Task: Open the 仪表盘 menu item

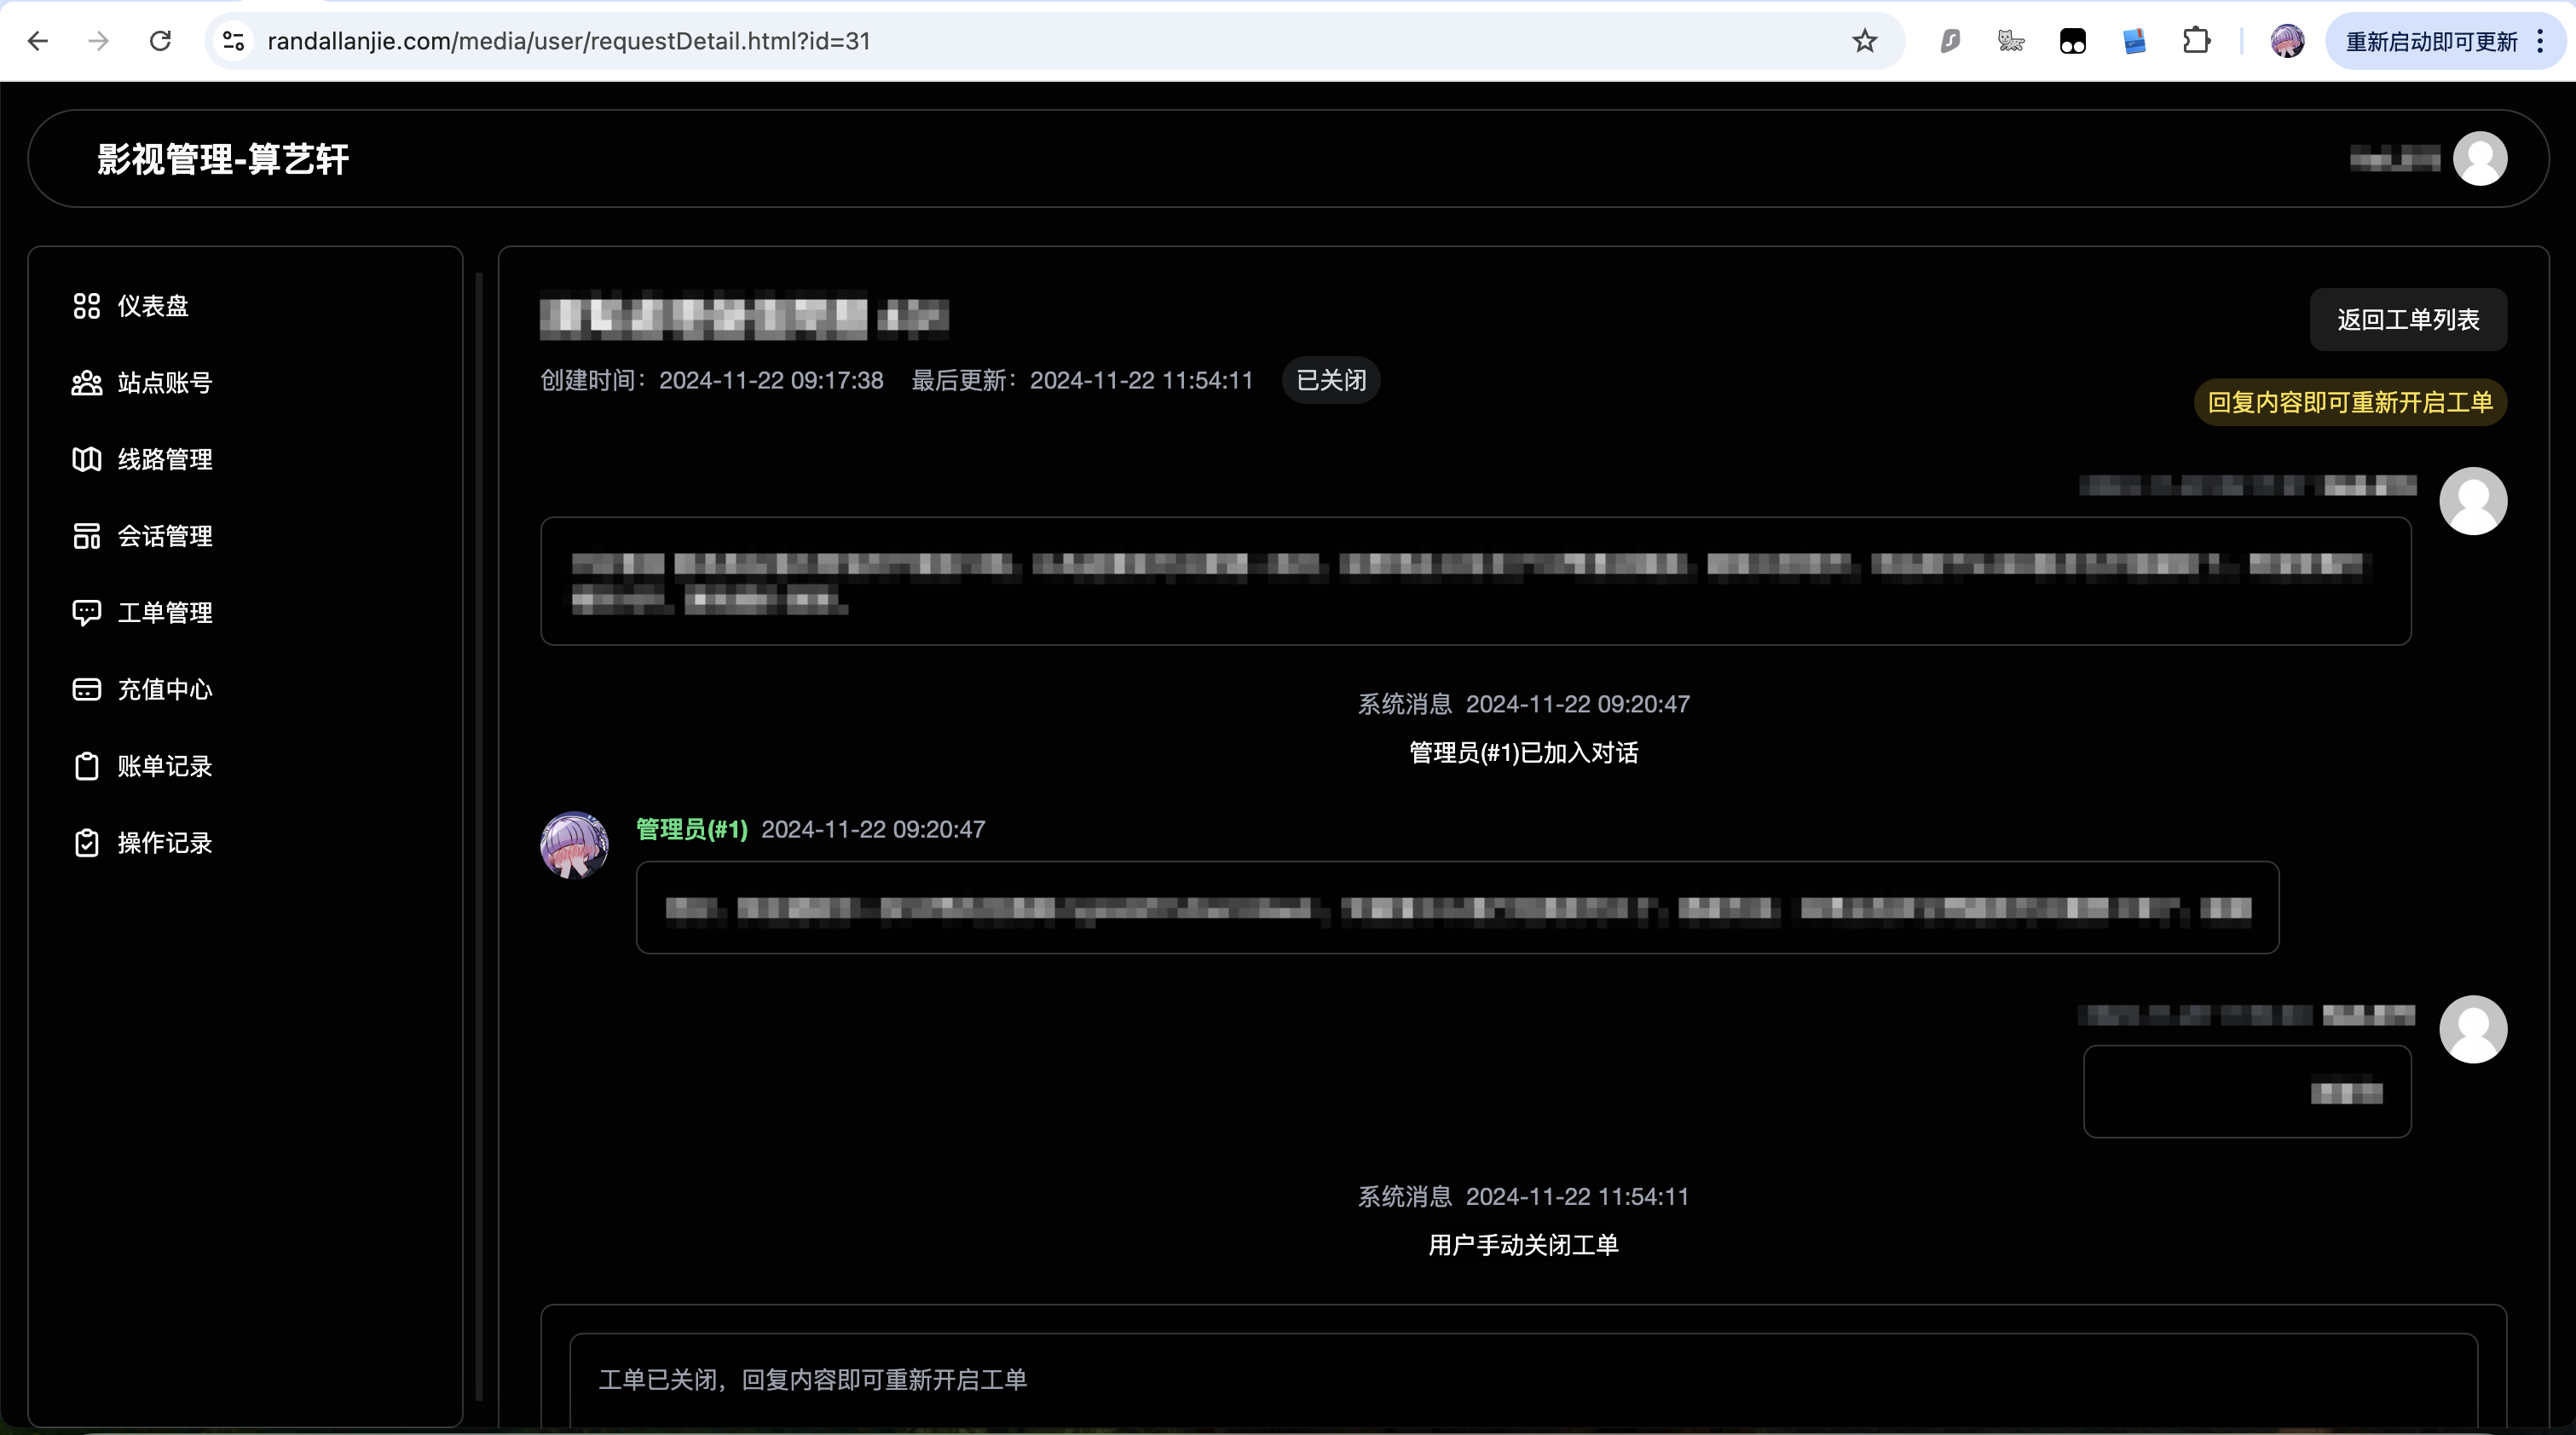Action: coord(153,306)
